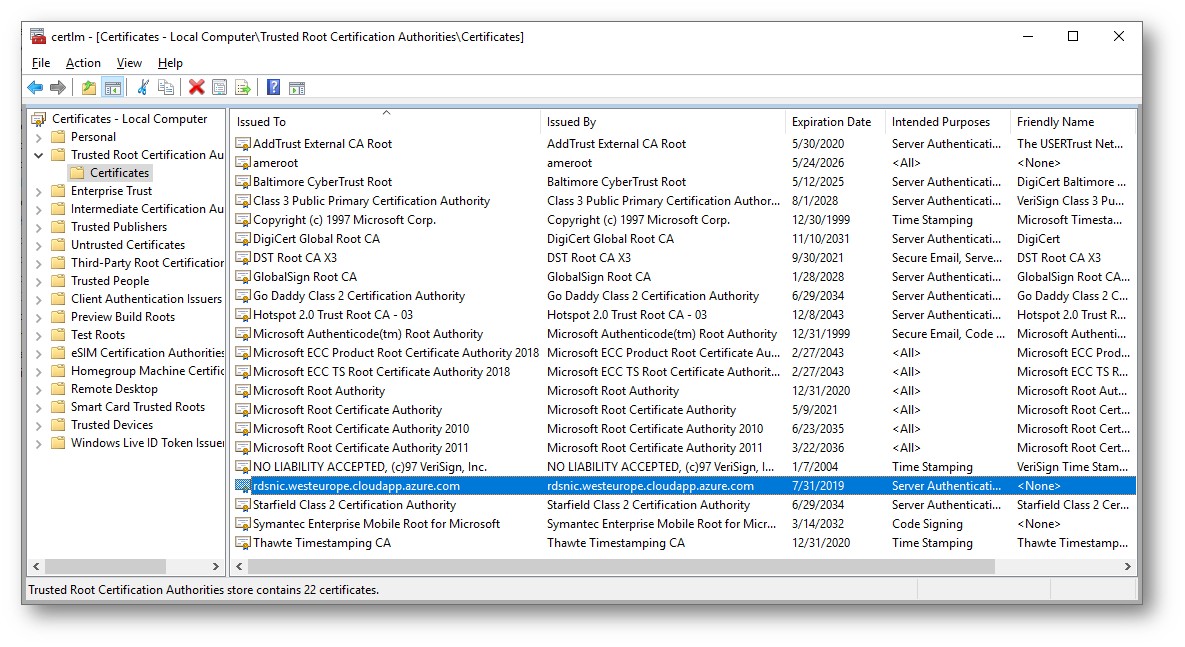Click the Enterprise Trust folder icon

pos(58,191)
